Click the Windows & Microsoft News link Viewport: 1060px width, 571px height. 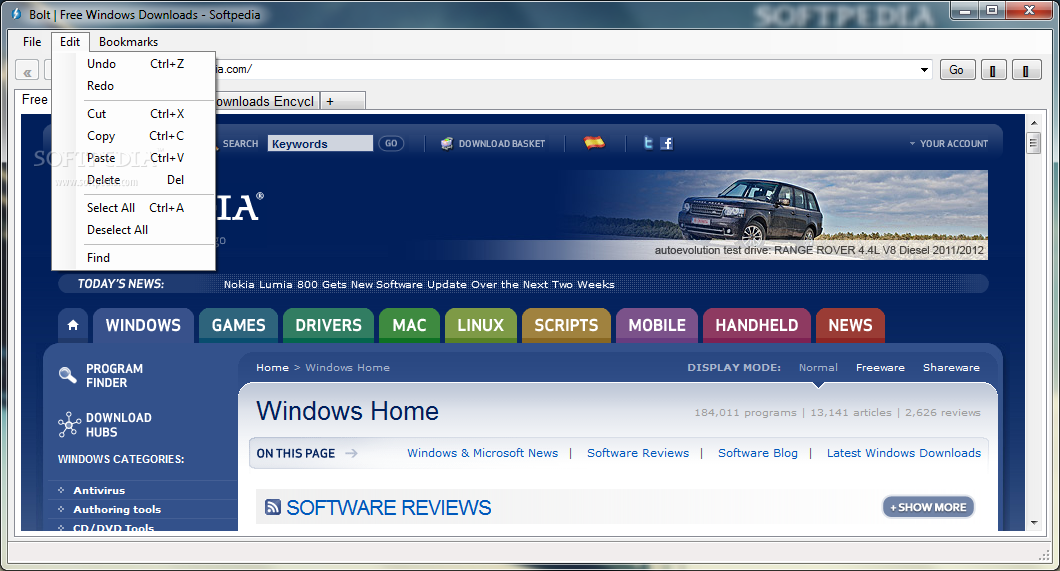(483, 453)
